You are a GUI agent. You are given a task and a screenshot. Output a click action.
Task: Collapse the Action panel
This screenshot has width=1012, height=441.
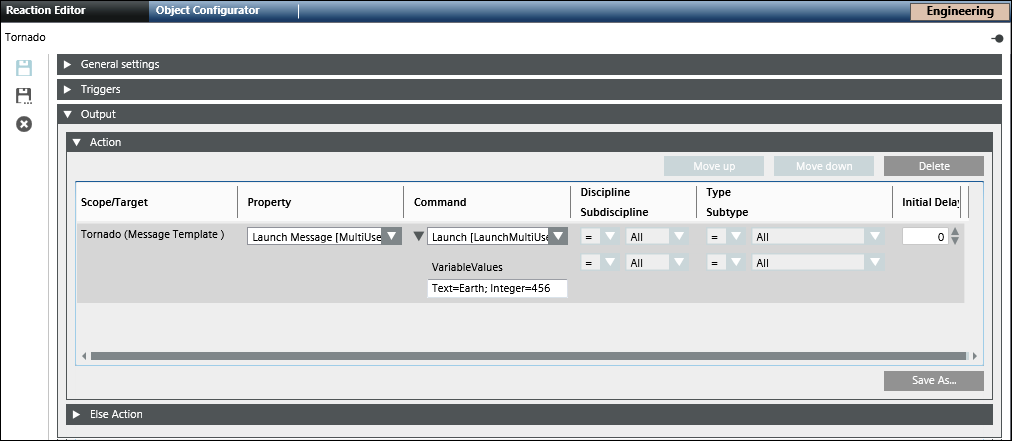[76, 142]
